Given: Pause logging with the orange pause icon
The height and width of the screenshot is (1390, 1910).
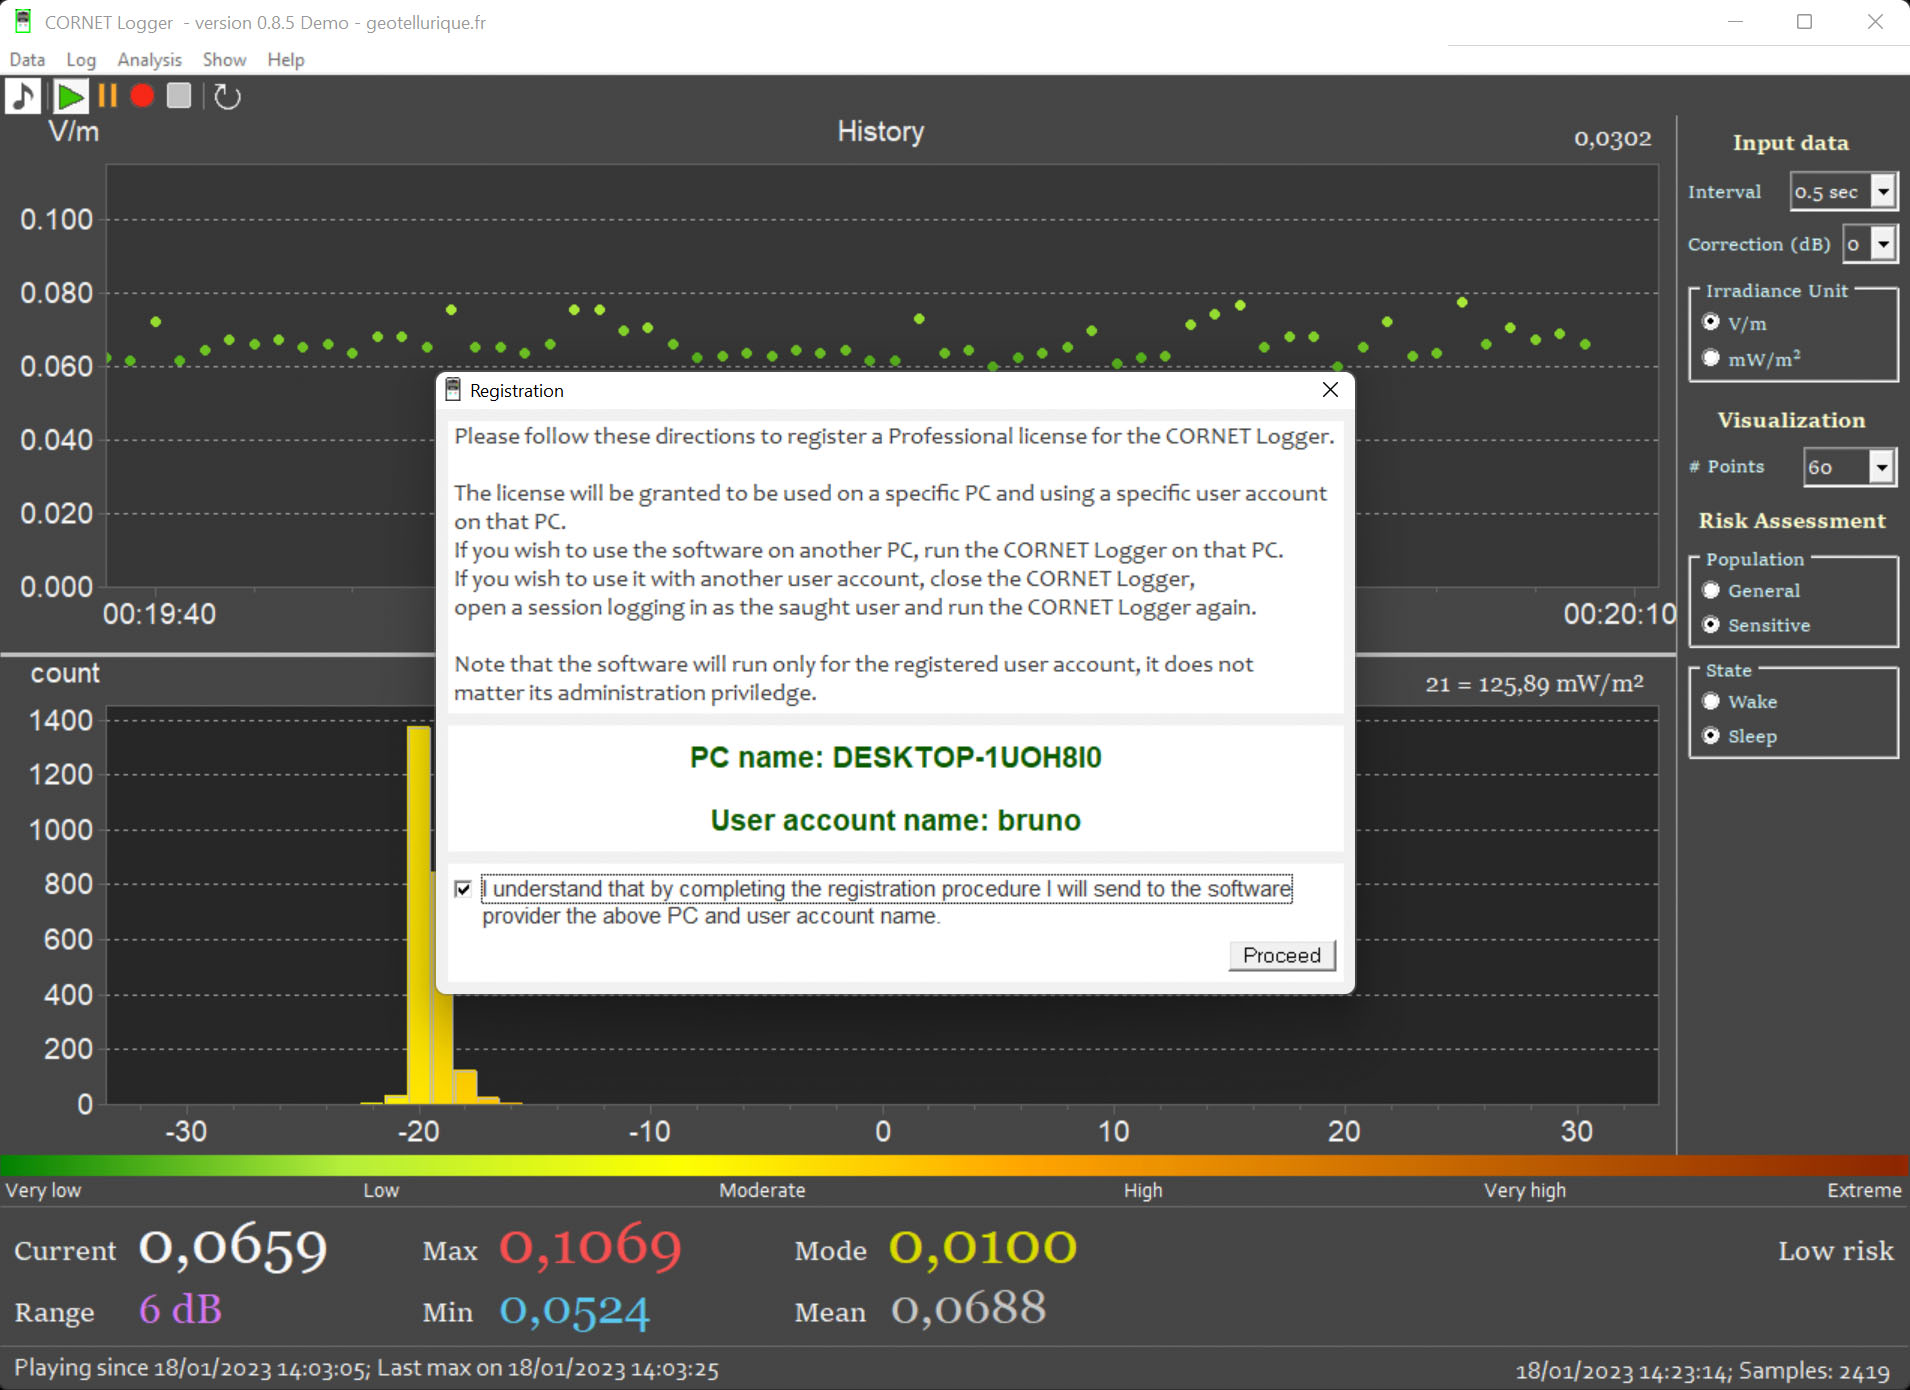Looking at the screenshot, I should tap(108, 96).
